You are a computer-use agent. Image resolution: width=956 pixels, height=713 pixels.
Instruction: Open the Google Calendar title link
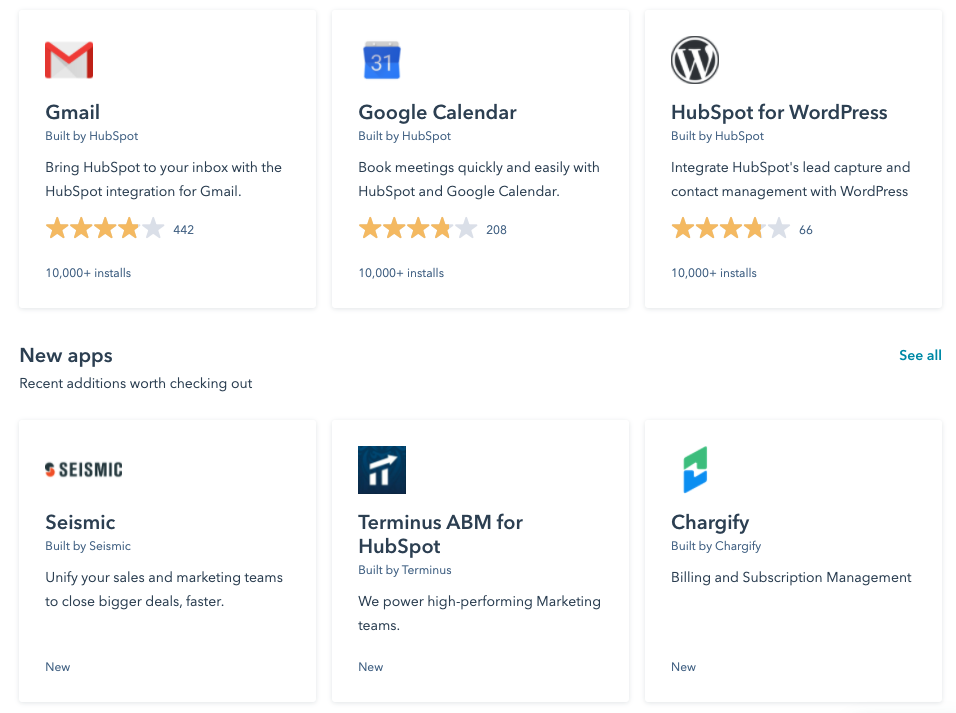click(437, 112)
